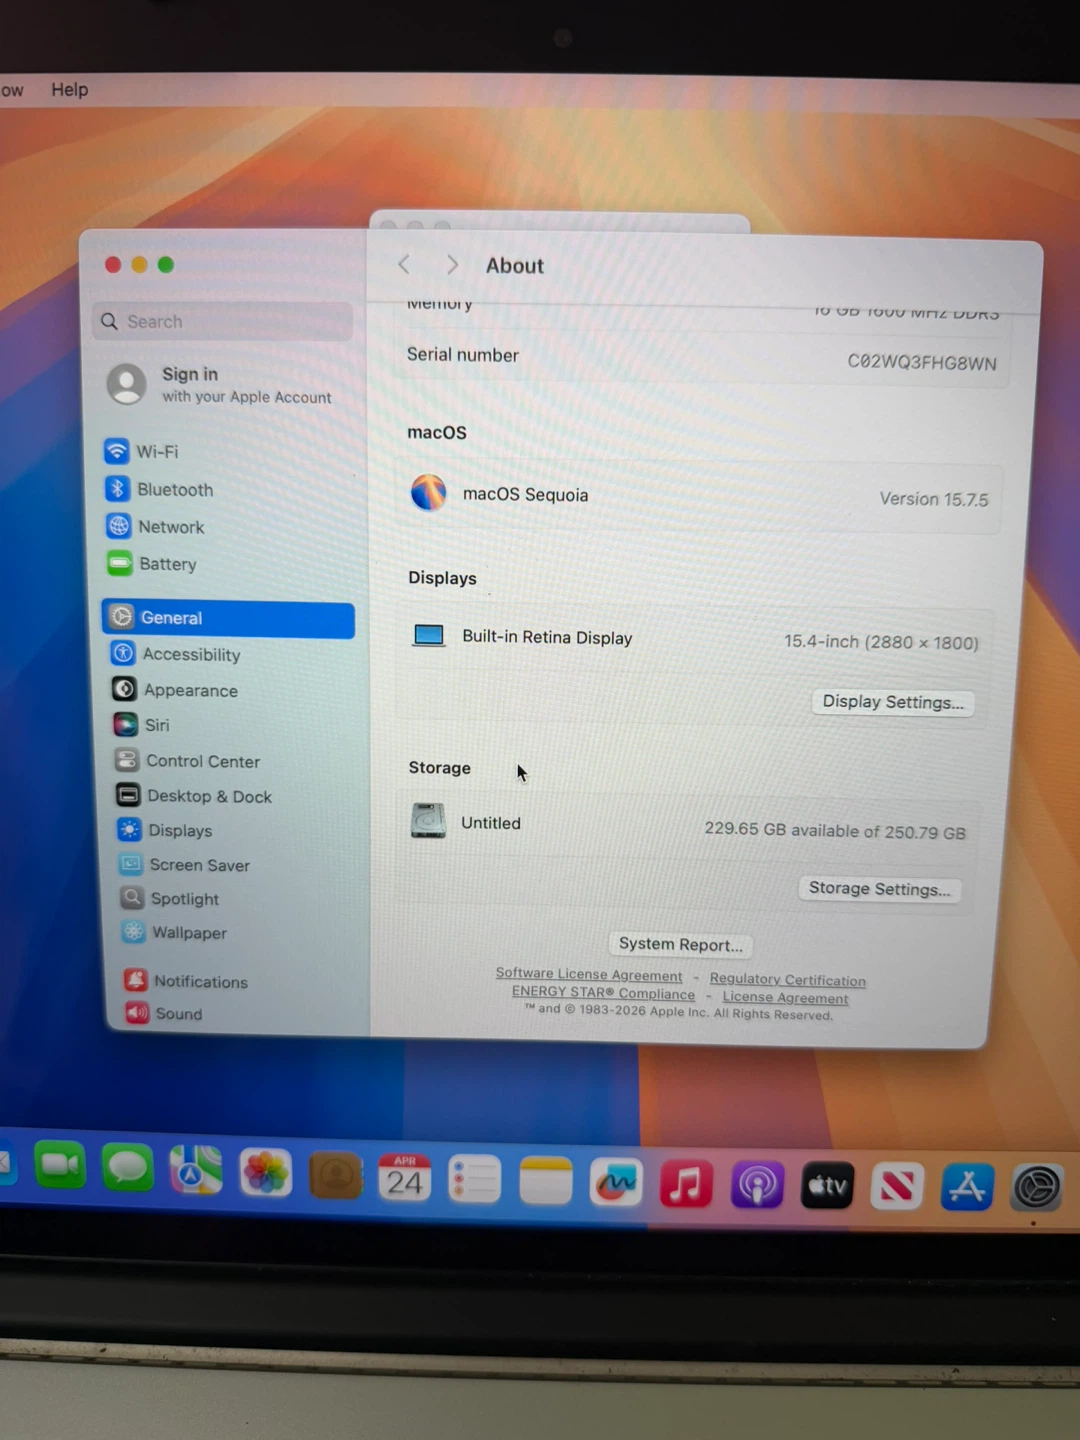
Task: Click Version 15.7.5 text
Action: 934,498
